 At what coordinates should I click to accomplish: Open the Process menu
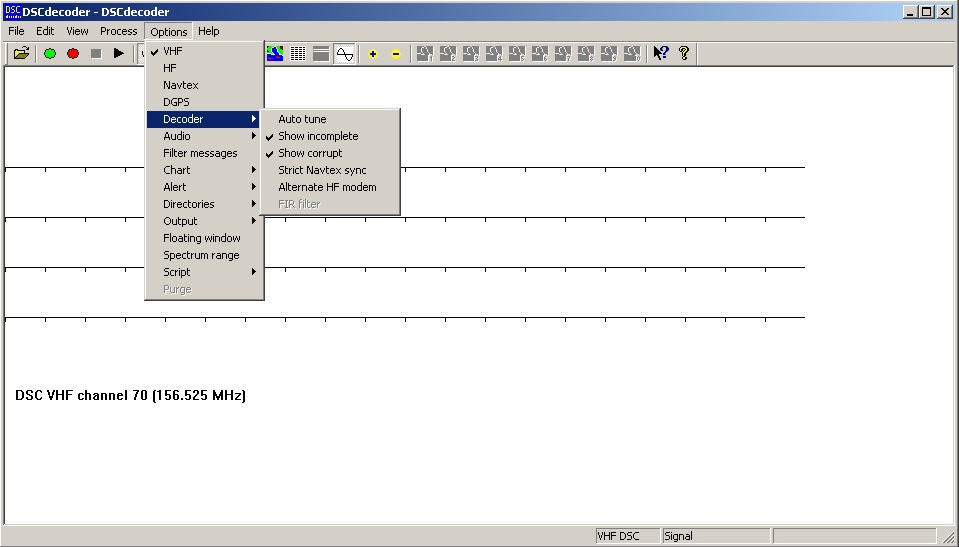click(x=119, y=31)
